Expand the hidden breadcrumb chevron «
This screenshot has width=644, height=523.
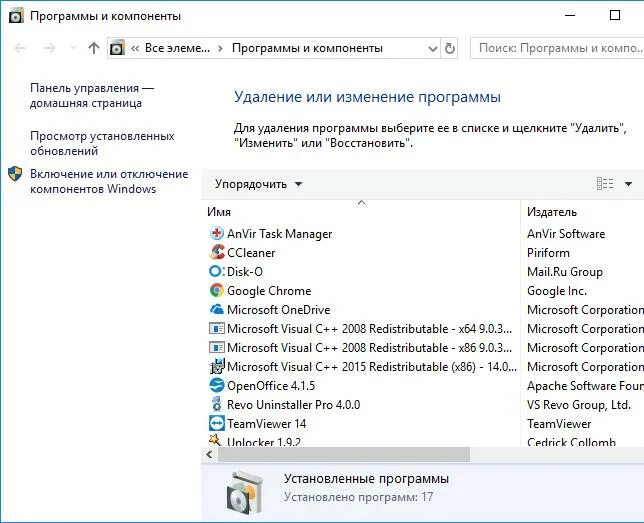point(135,48)
